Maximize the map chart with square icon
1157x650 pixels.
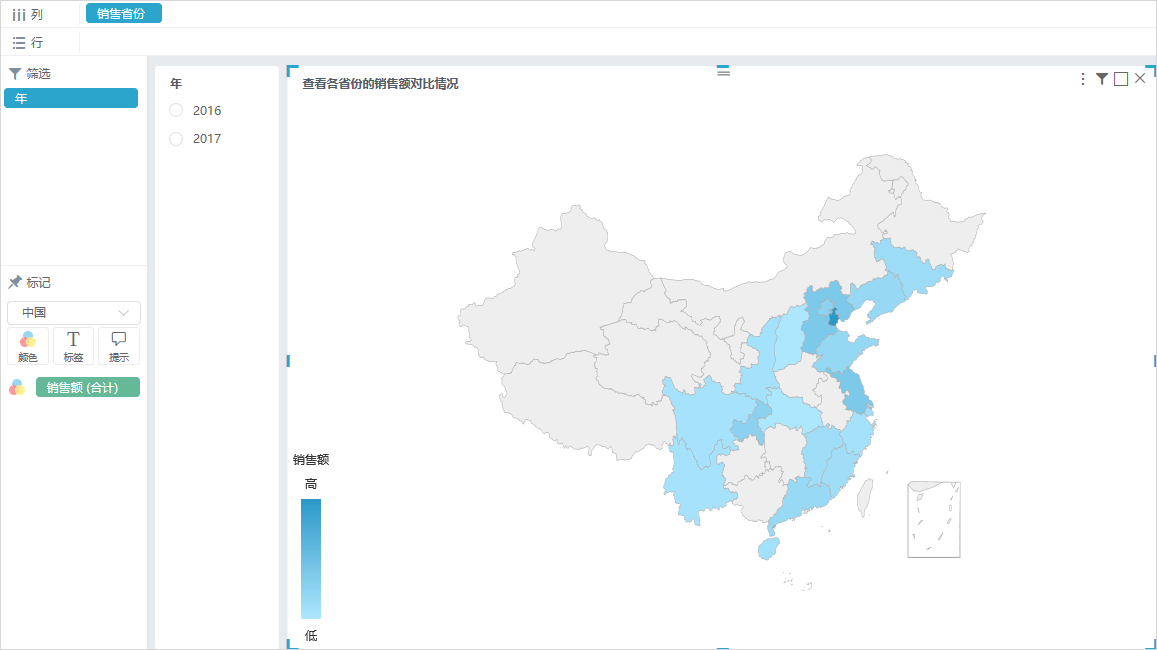click(1121, 79)
